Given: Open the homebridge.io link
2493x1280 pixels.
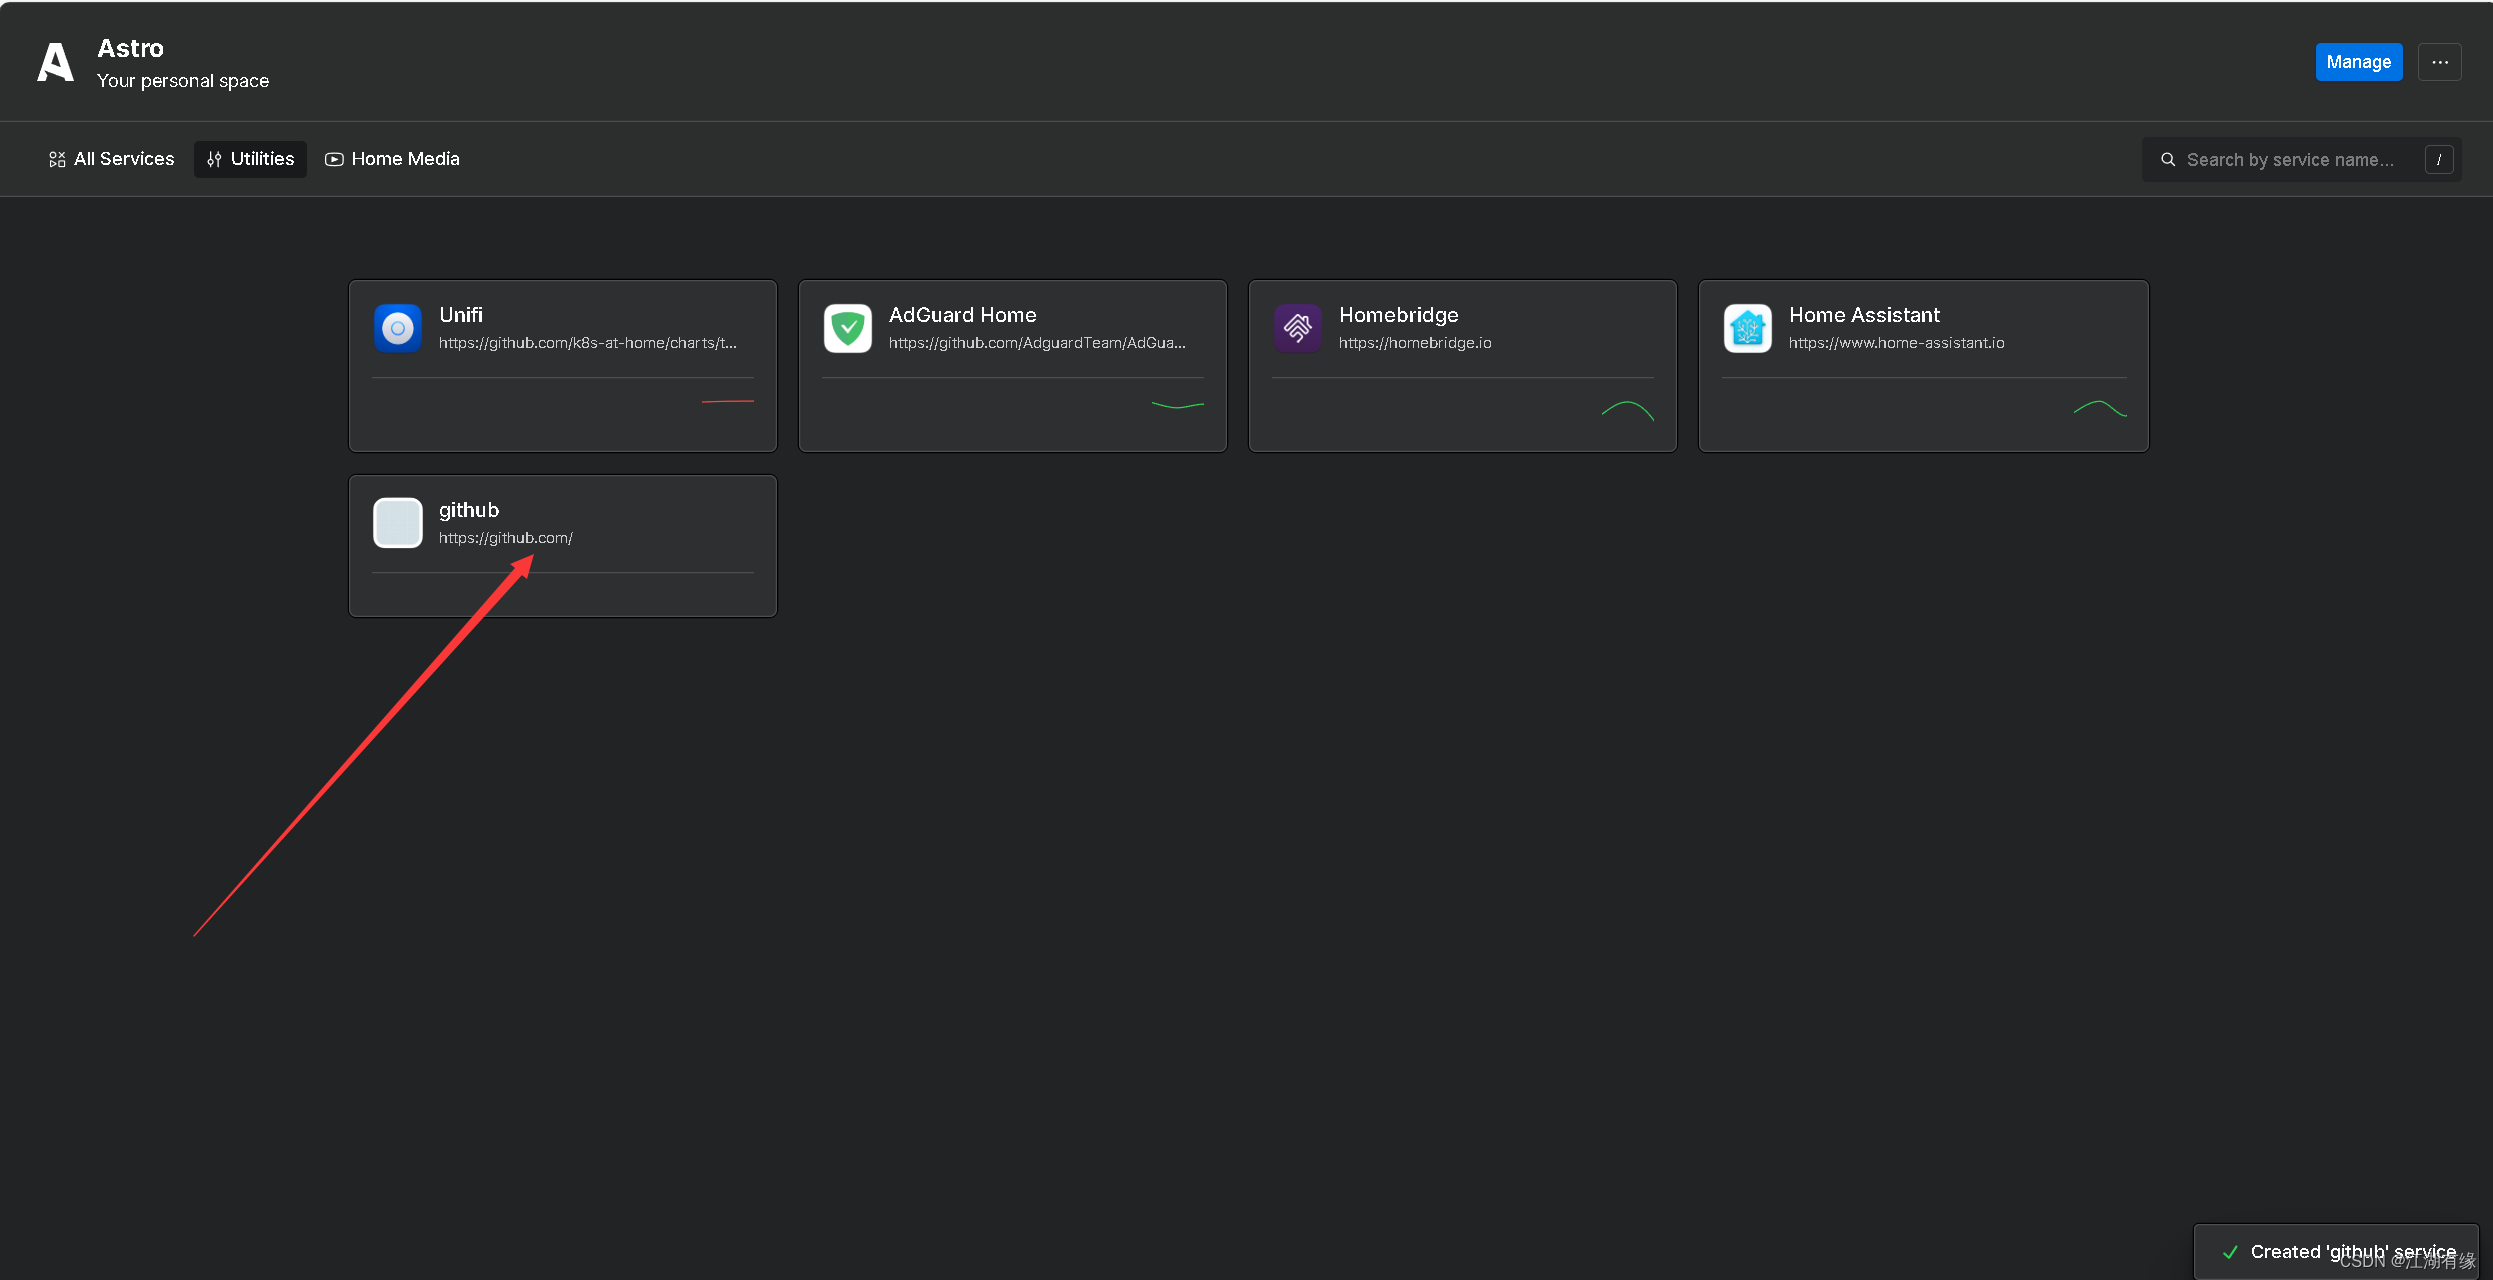Looking at the screenshot, I should [1415, 343].
